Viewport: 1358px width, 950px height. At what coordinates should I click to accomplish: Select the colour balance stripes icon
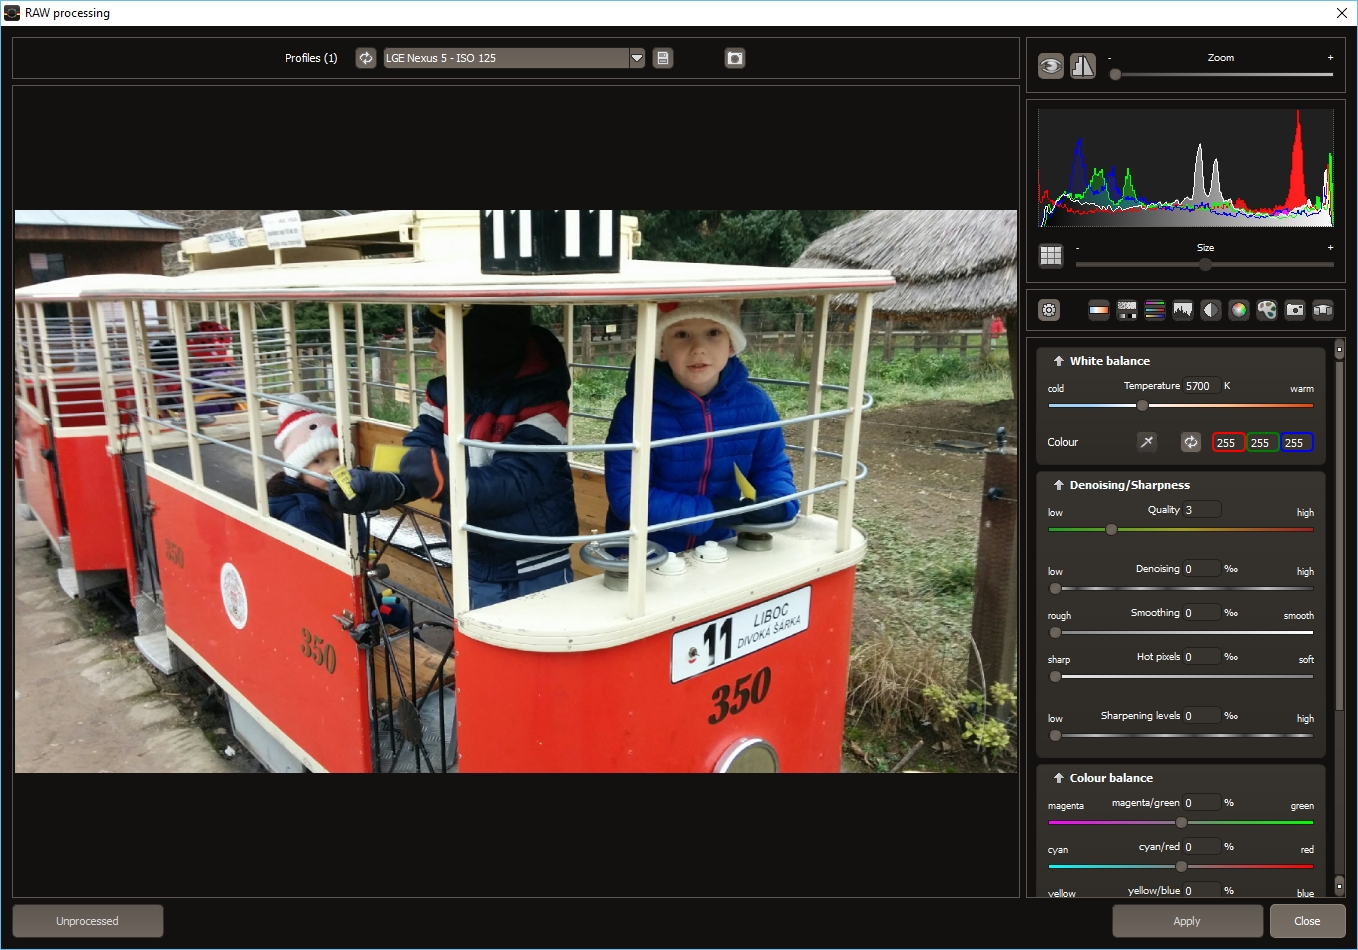tap(1155, 310)
